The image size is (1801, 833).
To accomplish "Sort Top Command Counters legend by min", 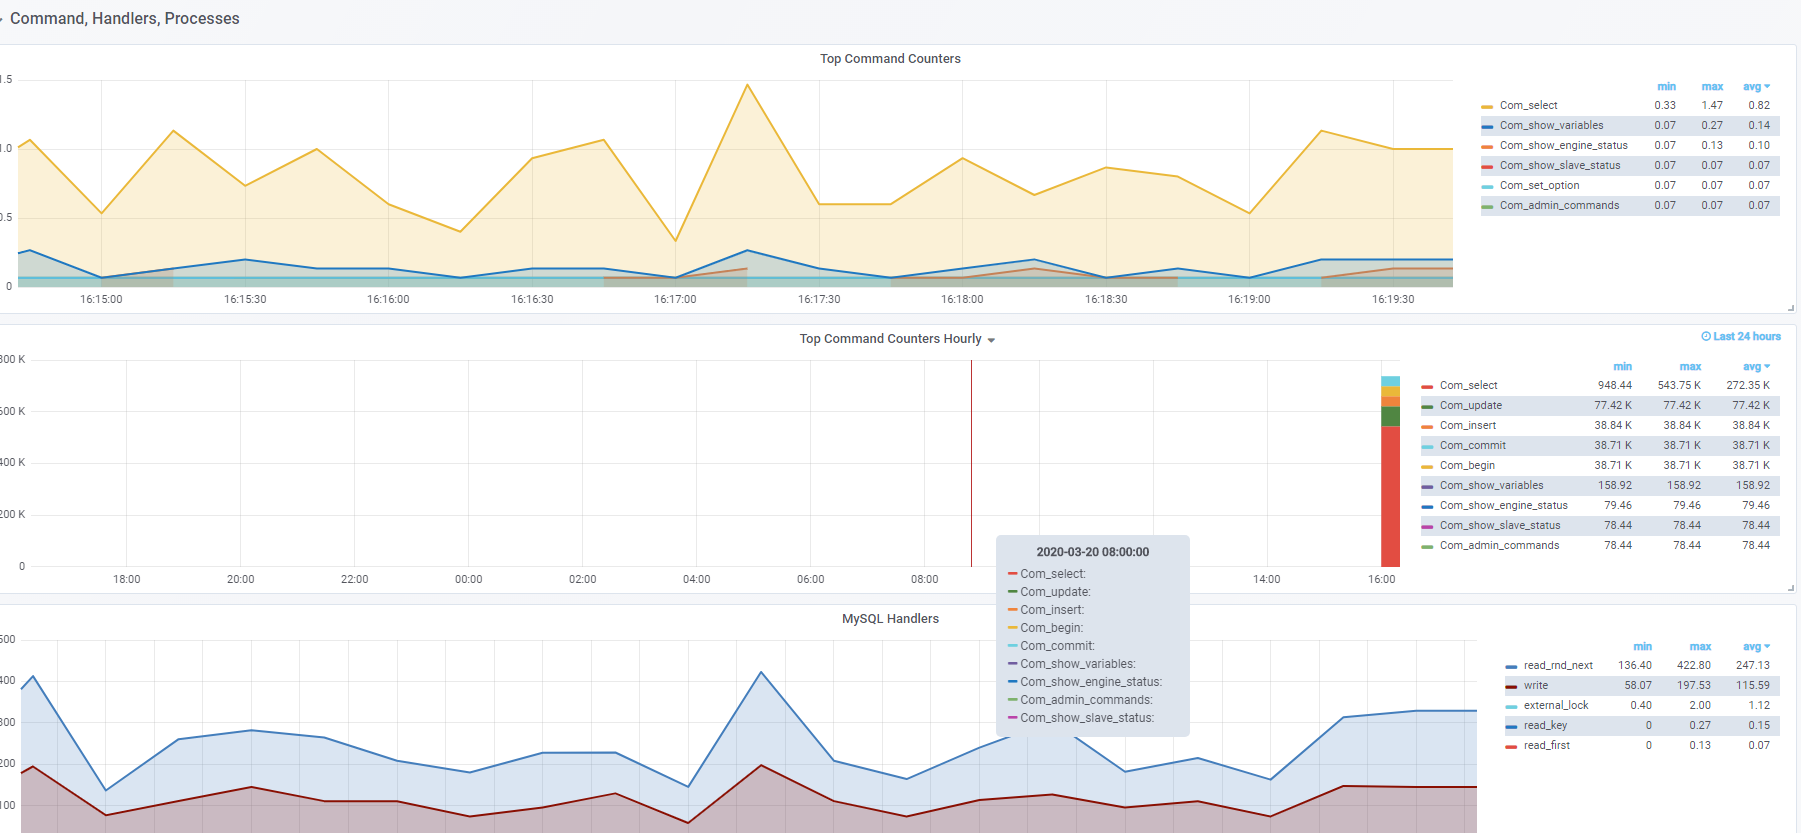I will coord(1666,87).
